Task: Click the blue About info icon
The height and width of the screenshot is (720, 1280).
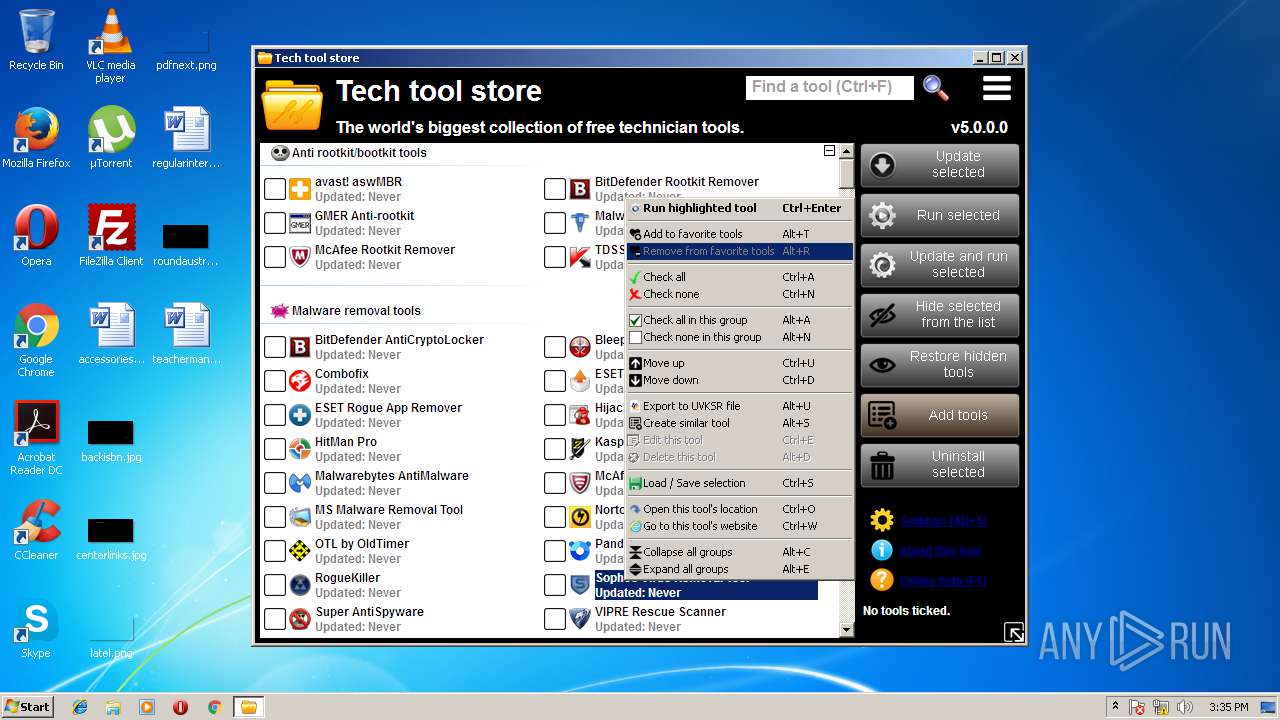Action: pos(881,550)
